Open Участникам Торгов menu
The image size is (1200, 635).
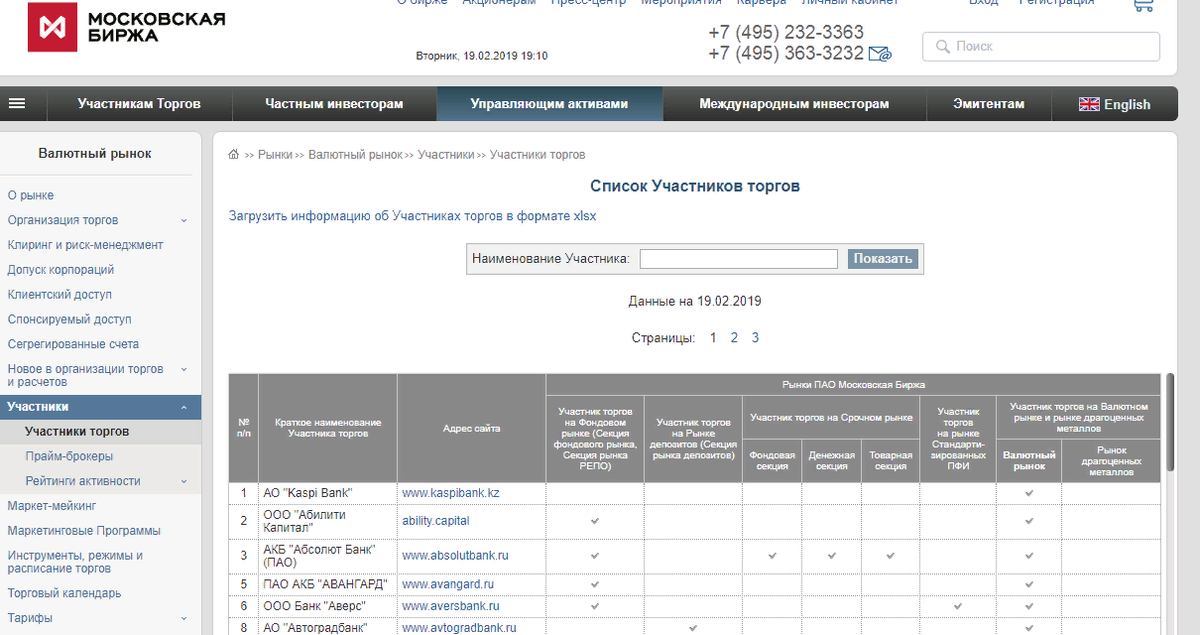(x=139, y=104)
